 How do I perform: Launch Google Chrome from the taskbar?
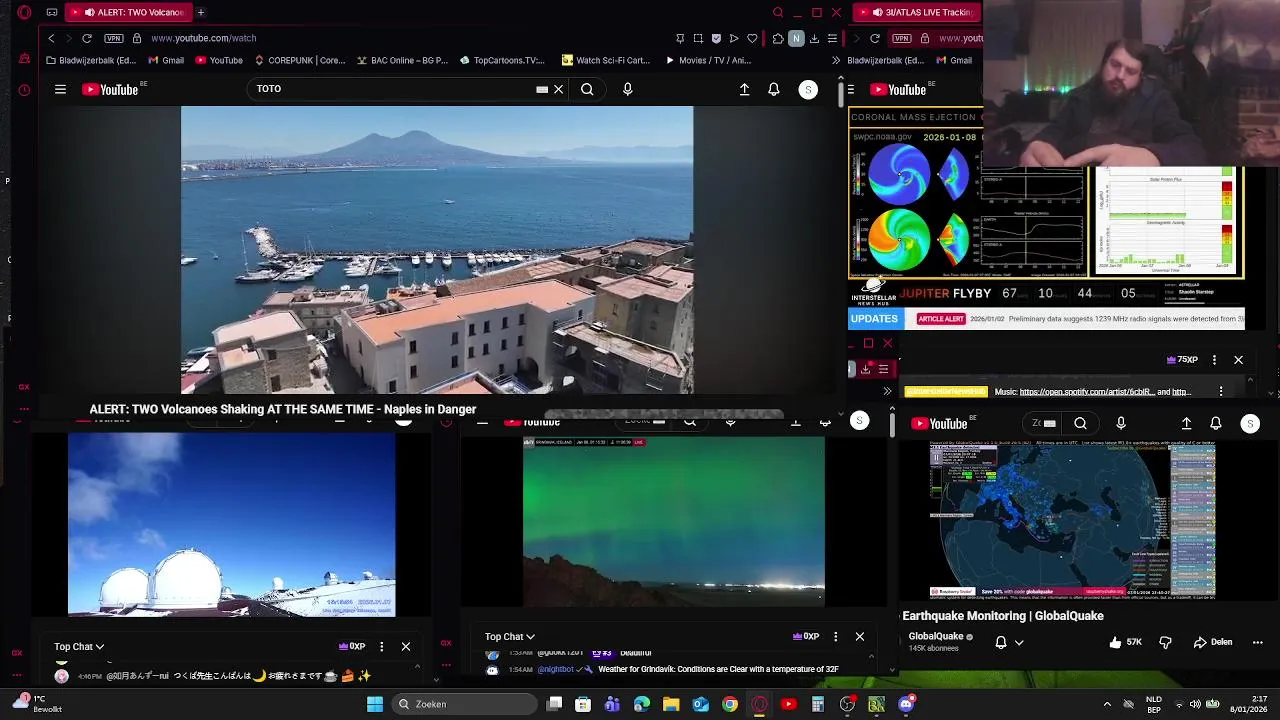[730, 704]
